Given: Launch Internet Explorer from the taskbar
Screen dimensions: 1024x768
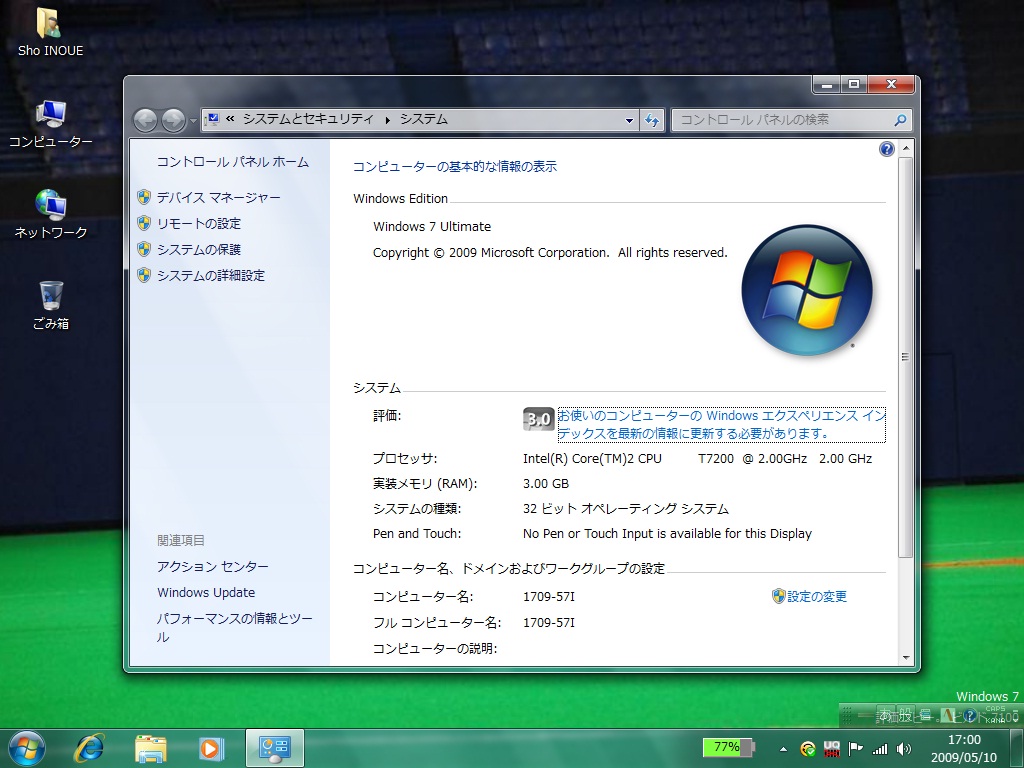Looking at the screenshot, I should click(x=89, y=748).
